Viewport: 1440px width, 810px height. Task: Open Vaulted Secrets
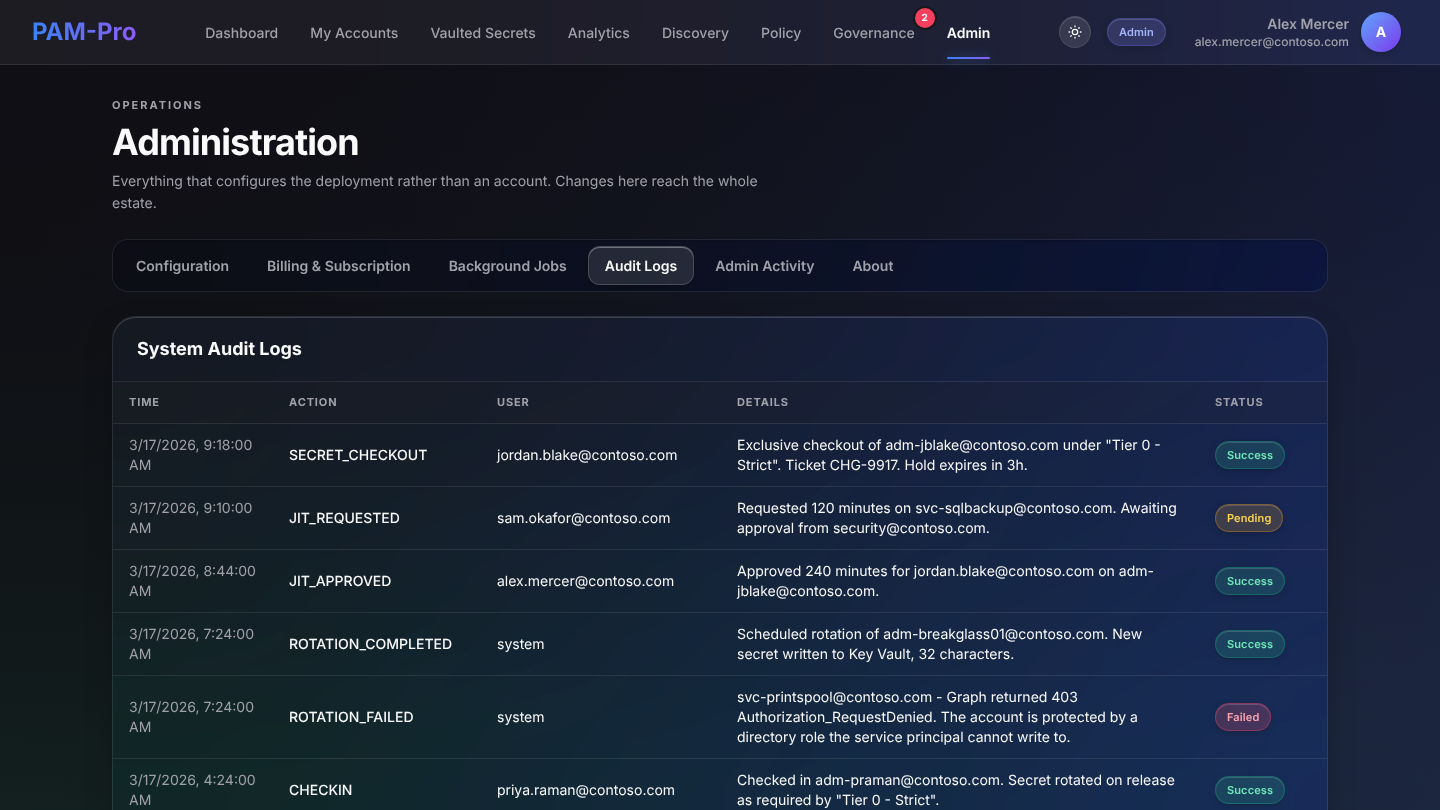coord(483,33)
